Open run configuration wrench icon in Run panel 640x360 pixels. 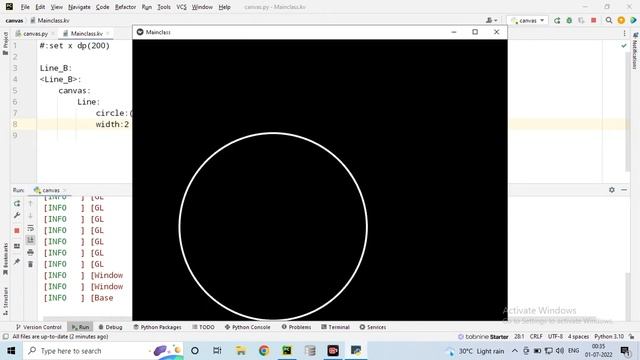coord(17,215)
